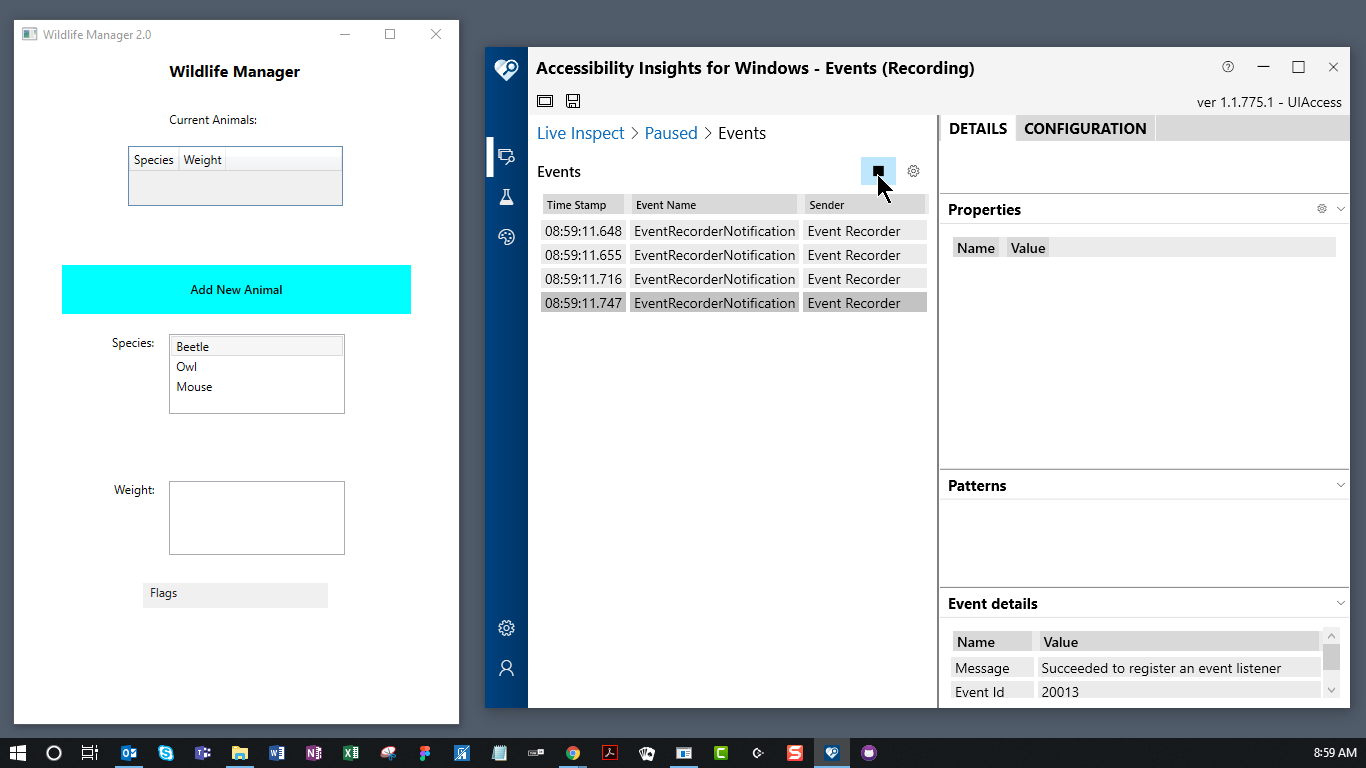Screen dimensions: 1366x768
Task: Open File Explorer from the taskbar
Action: click(x=240, y=753)
